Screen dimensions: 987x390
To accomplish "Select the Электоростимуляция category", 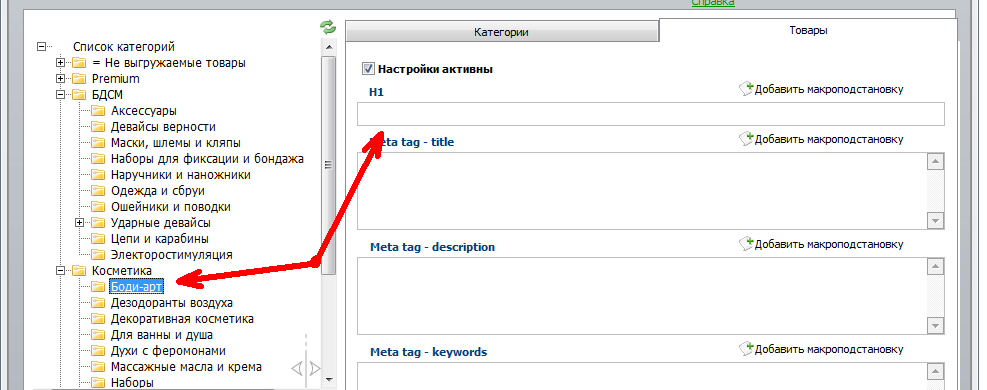I will (x=172, y=255).
